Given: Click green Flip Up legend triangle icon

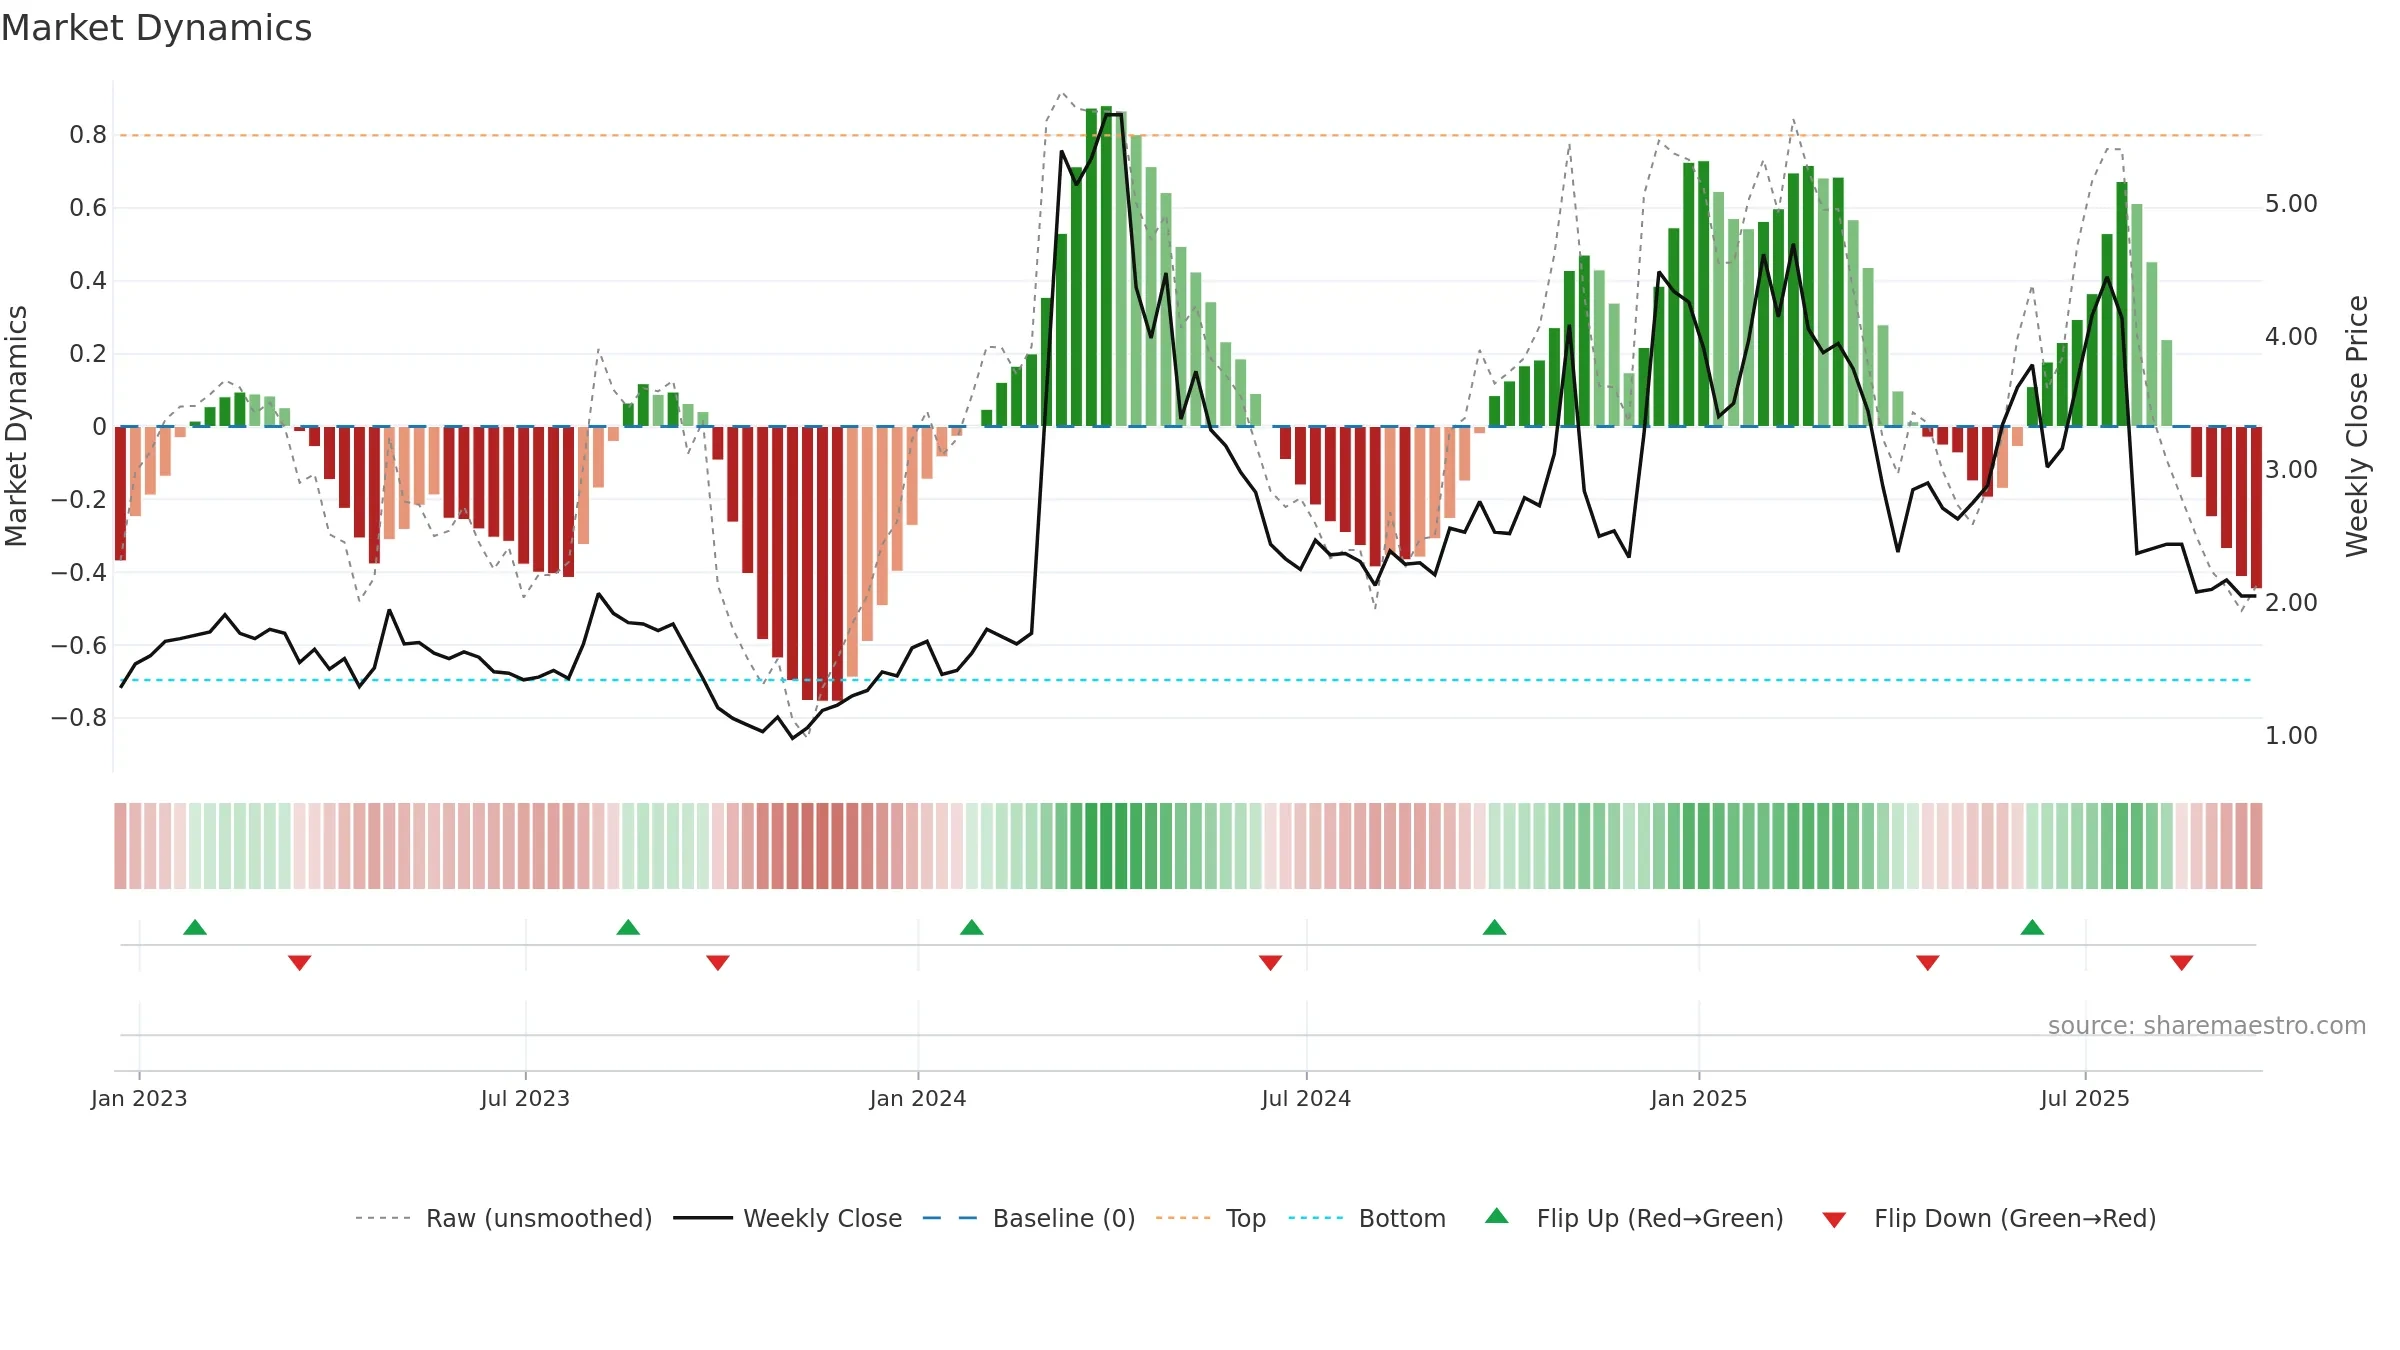Looking at the screenshot, I should 1497,1216.
